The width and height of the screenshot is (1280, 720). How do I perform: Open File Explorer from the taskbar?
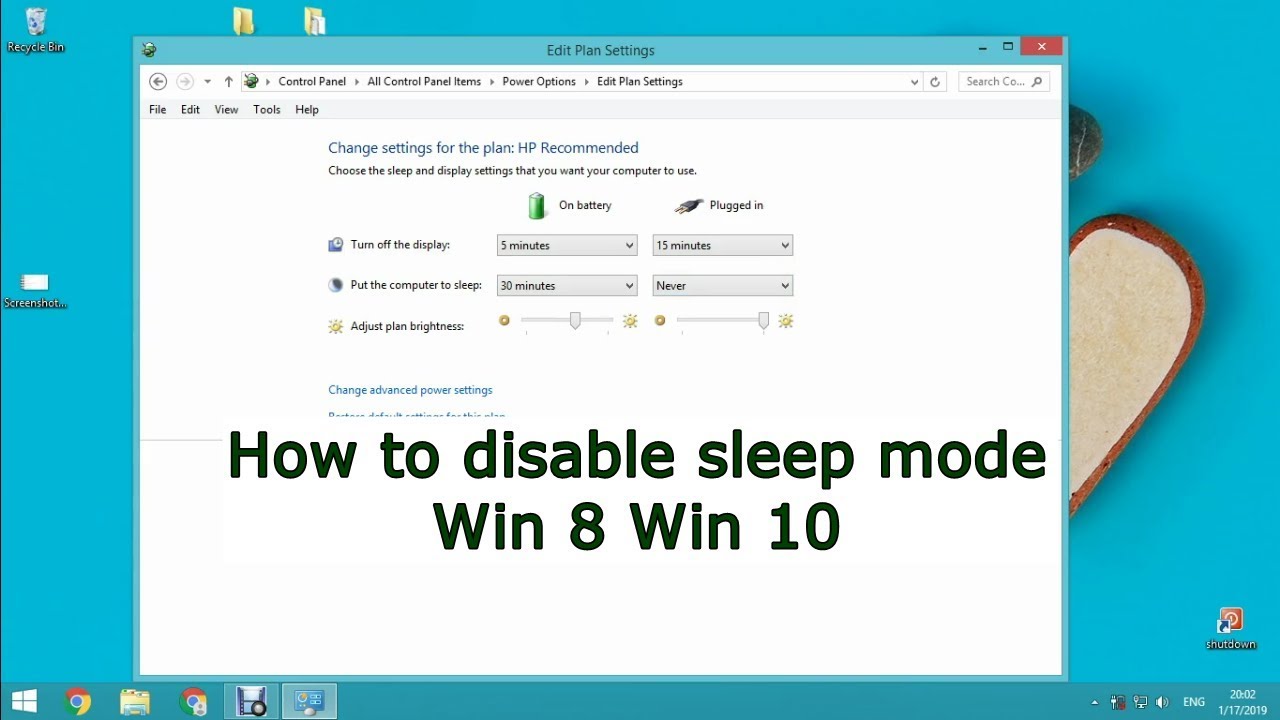pos(135,701)
